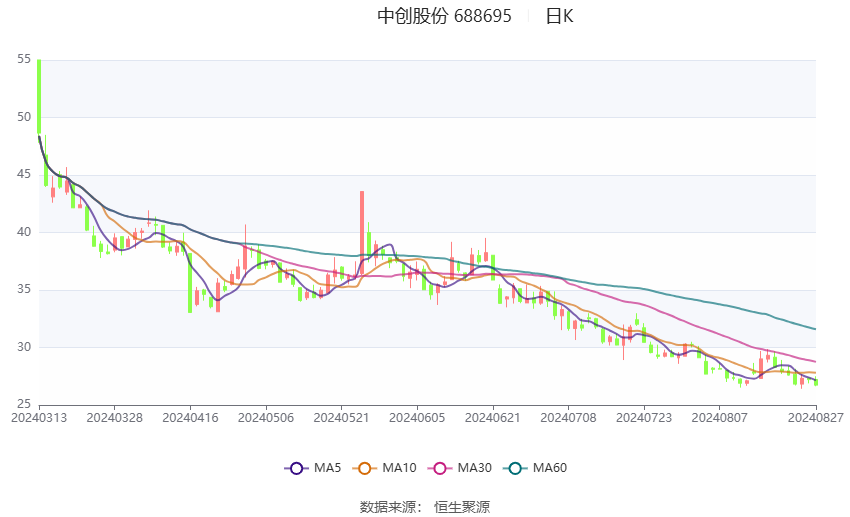850x517 pixels.
Task: Click the chart title 中创股份 688695
Action: 444,16
